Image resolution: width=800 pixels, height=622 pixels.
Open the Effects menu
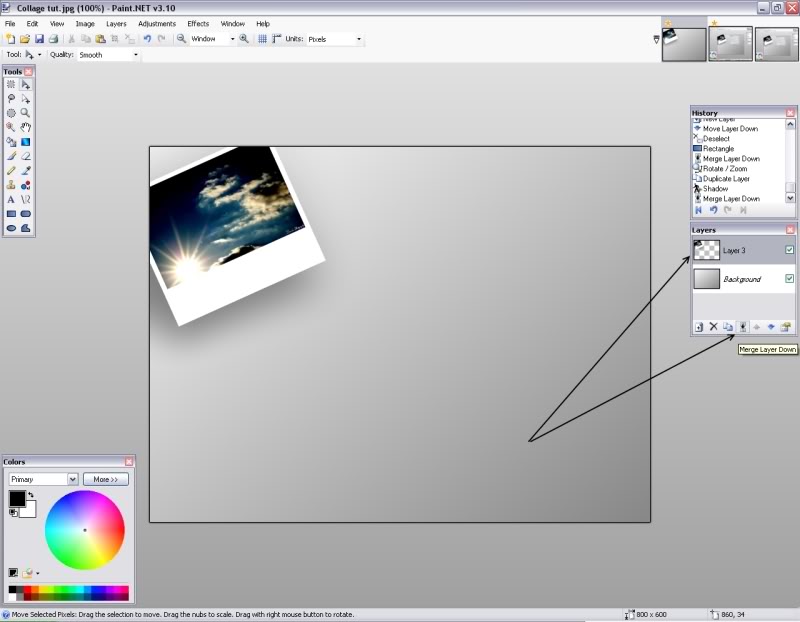point(198,23)
